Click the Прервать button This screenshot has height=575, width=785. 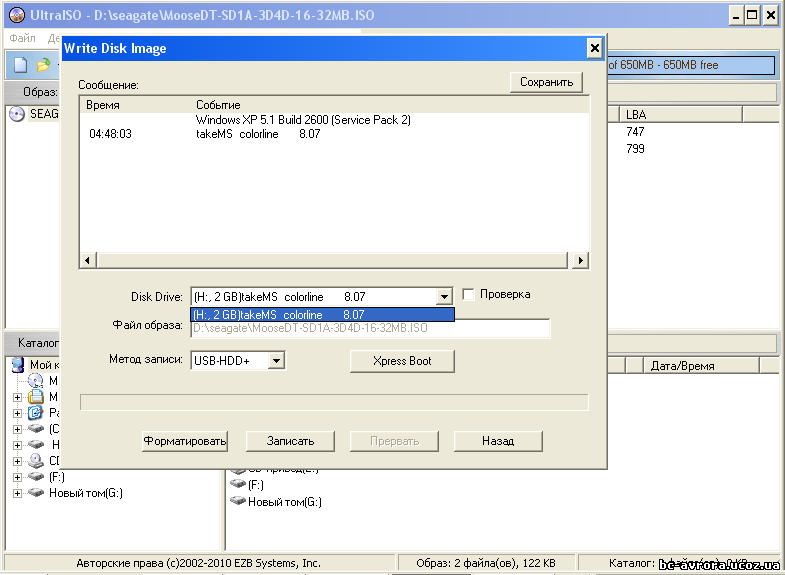coord(395,441)
